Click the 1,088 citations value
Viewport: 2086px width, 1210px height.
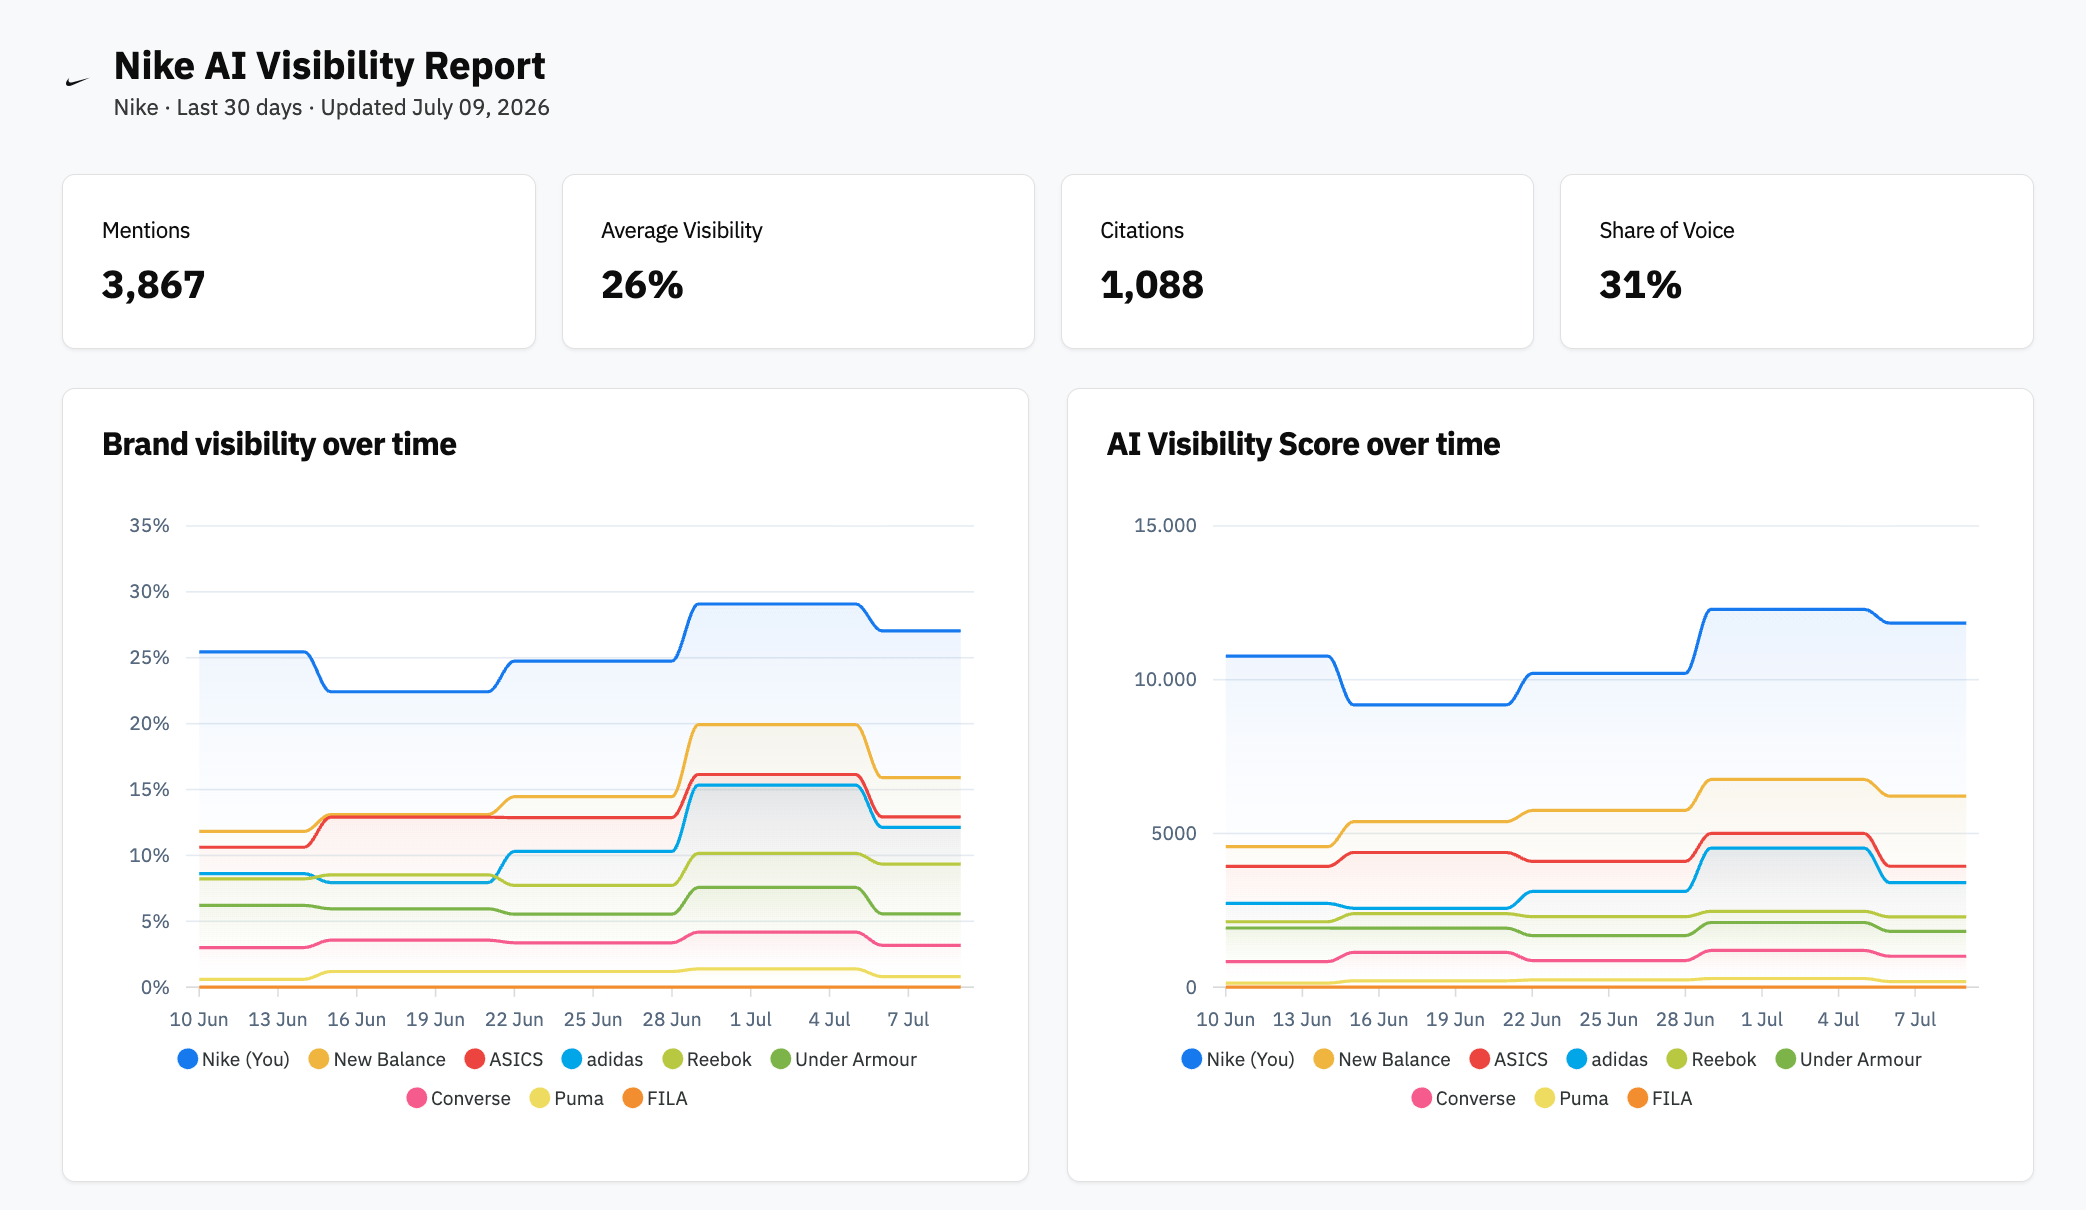tap(1152, 285)
